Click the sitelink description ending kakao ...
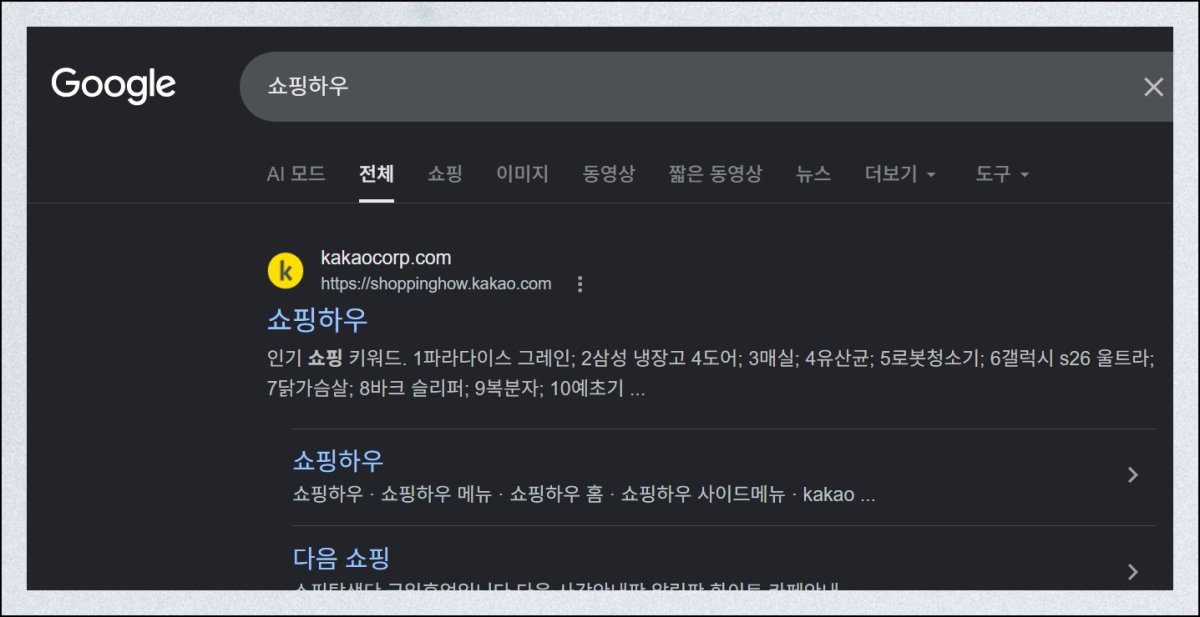 pos(584,495)
